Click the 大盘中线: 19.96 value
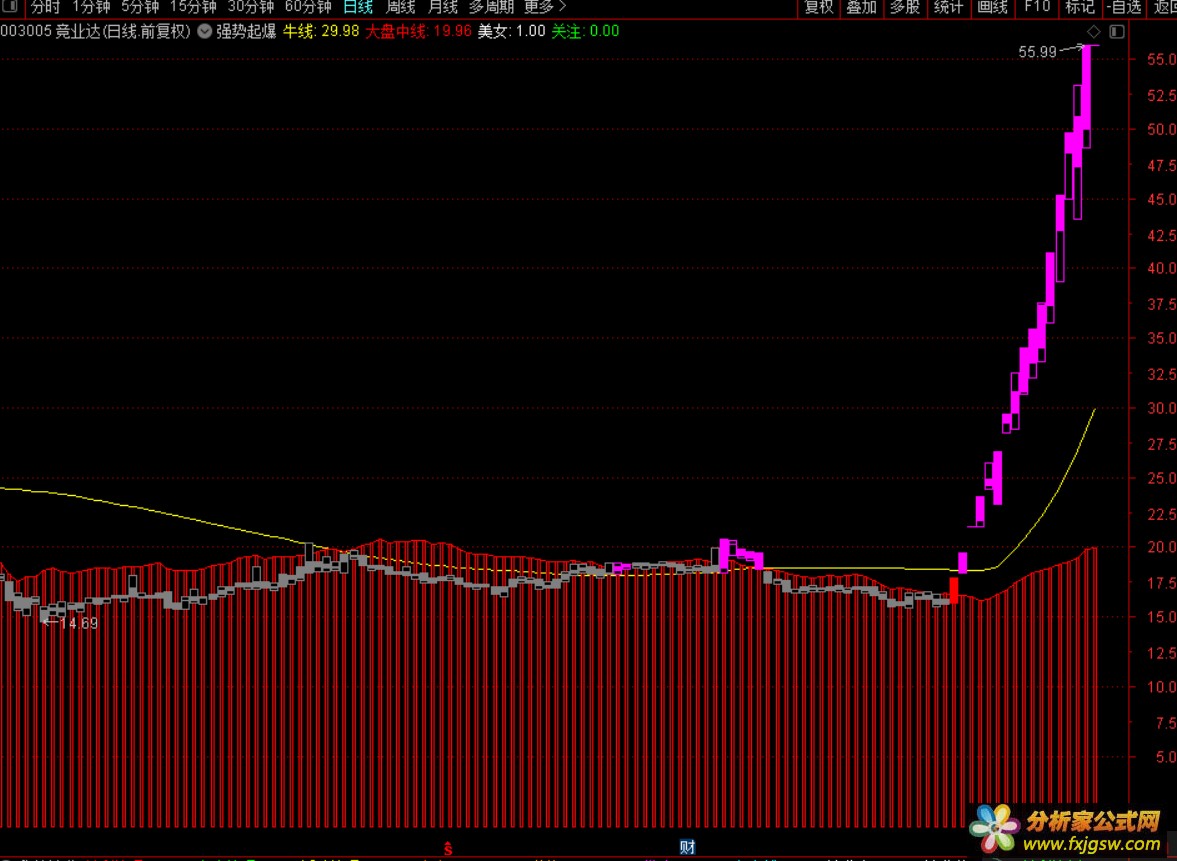 coord(418,32)
